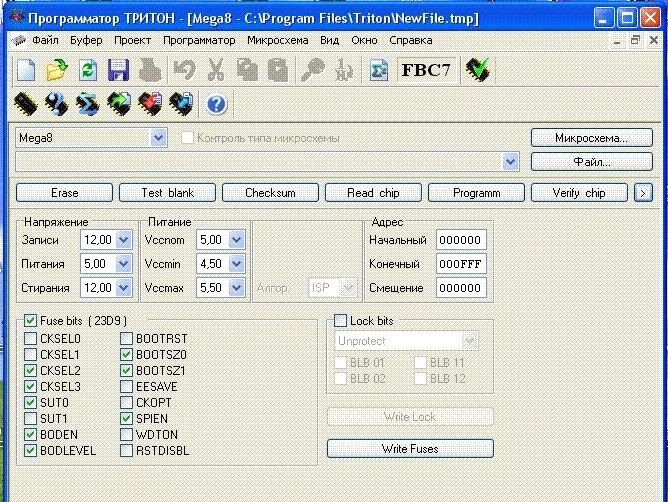
Task: Click the Programm button
Action: click(476, 193)
